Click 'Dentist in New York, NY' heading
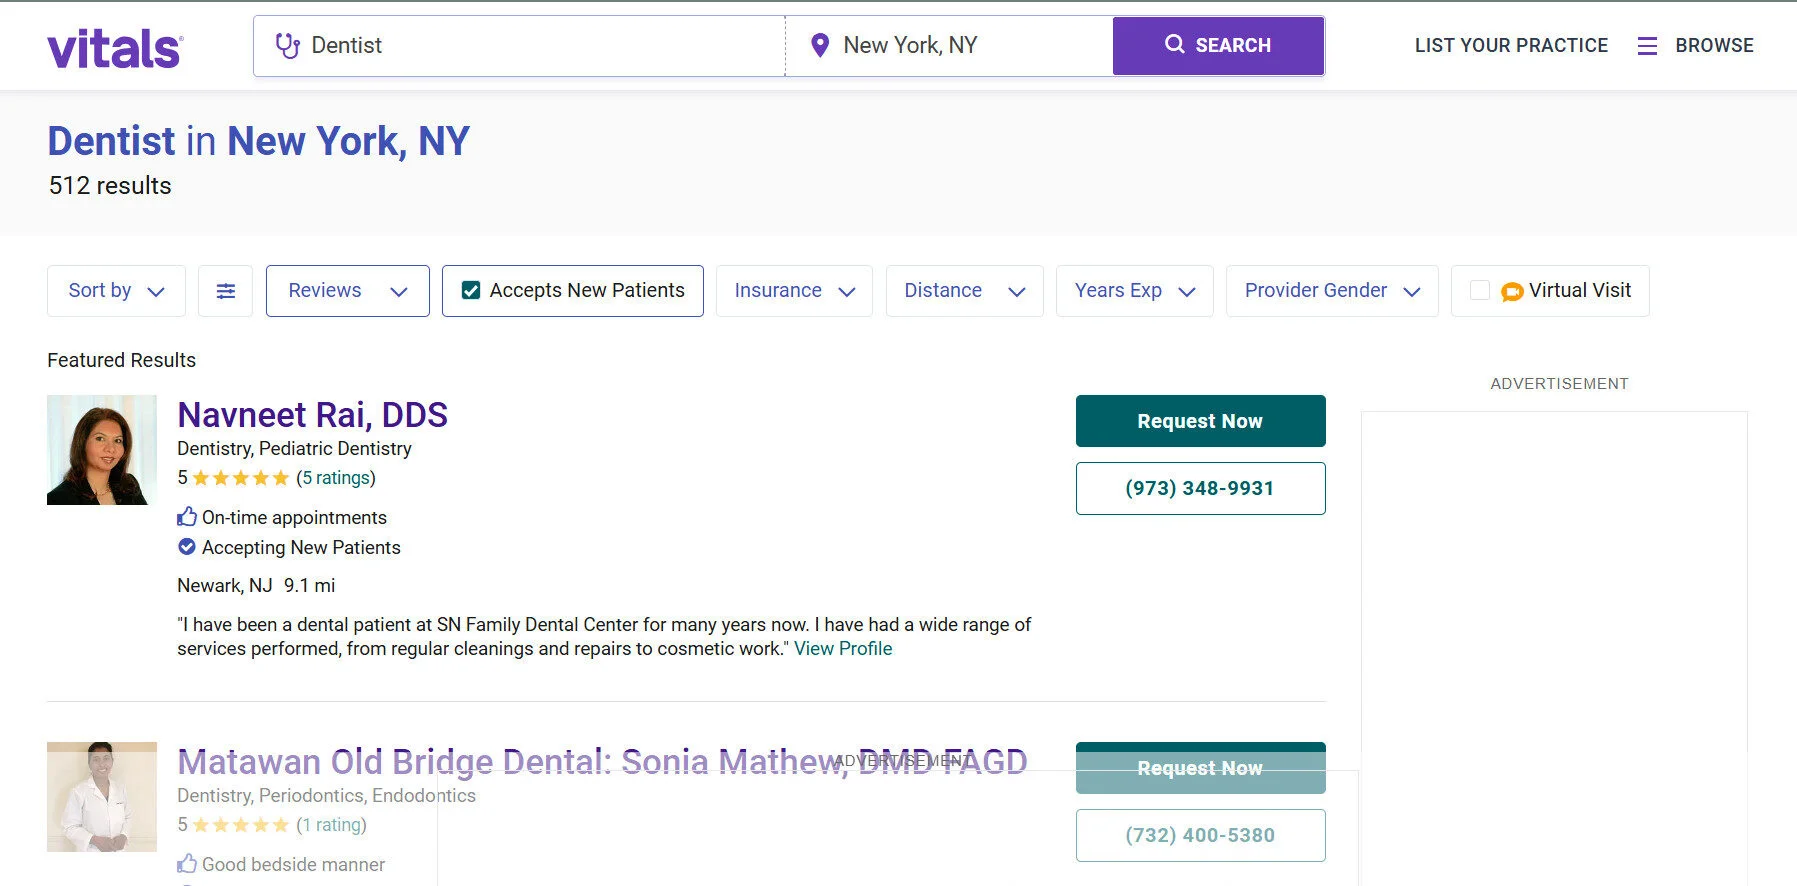This screenshot has height=886, width=1797. (258, 142)
